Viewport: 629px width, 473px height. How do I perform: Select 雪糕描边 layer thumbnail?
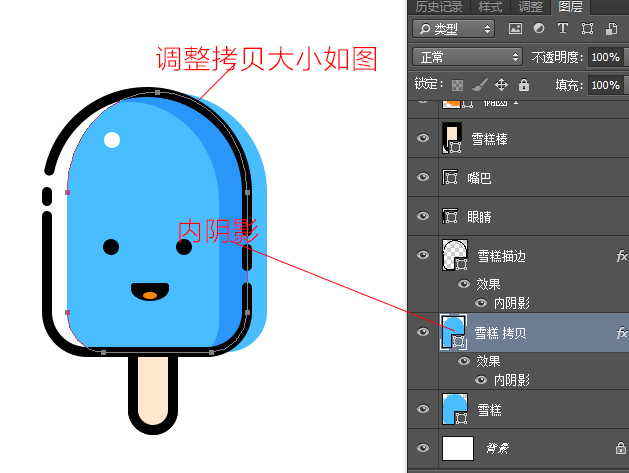click(x=455, y=255)
